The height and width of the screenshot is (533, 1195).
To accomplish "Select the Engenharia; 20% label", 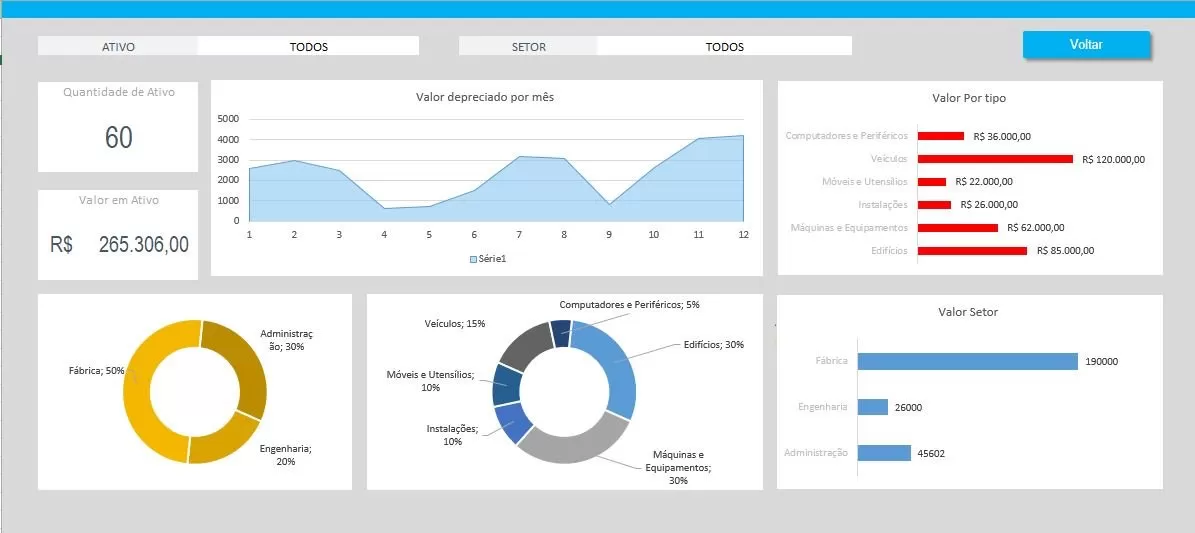I will pos(286,455).
